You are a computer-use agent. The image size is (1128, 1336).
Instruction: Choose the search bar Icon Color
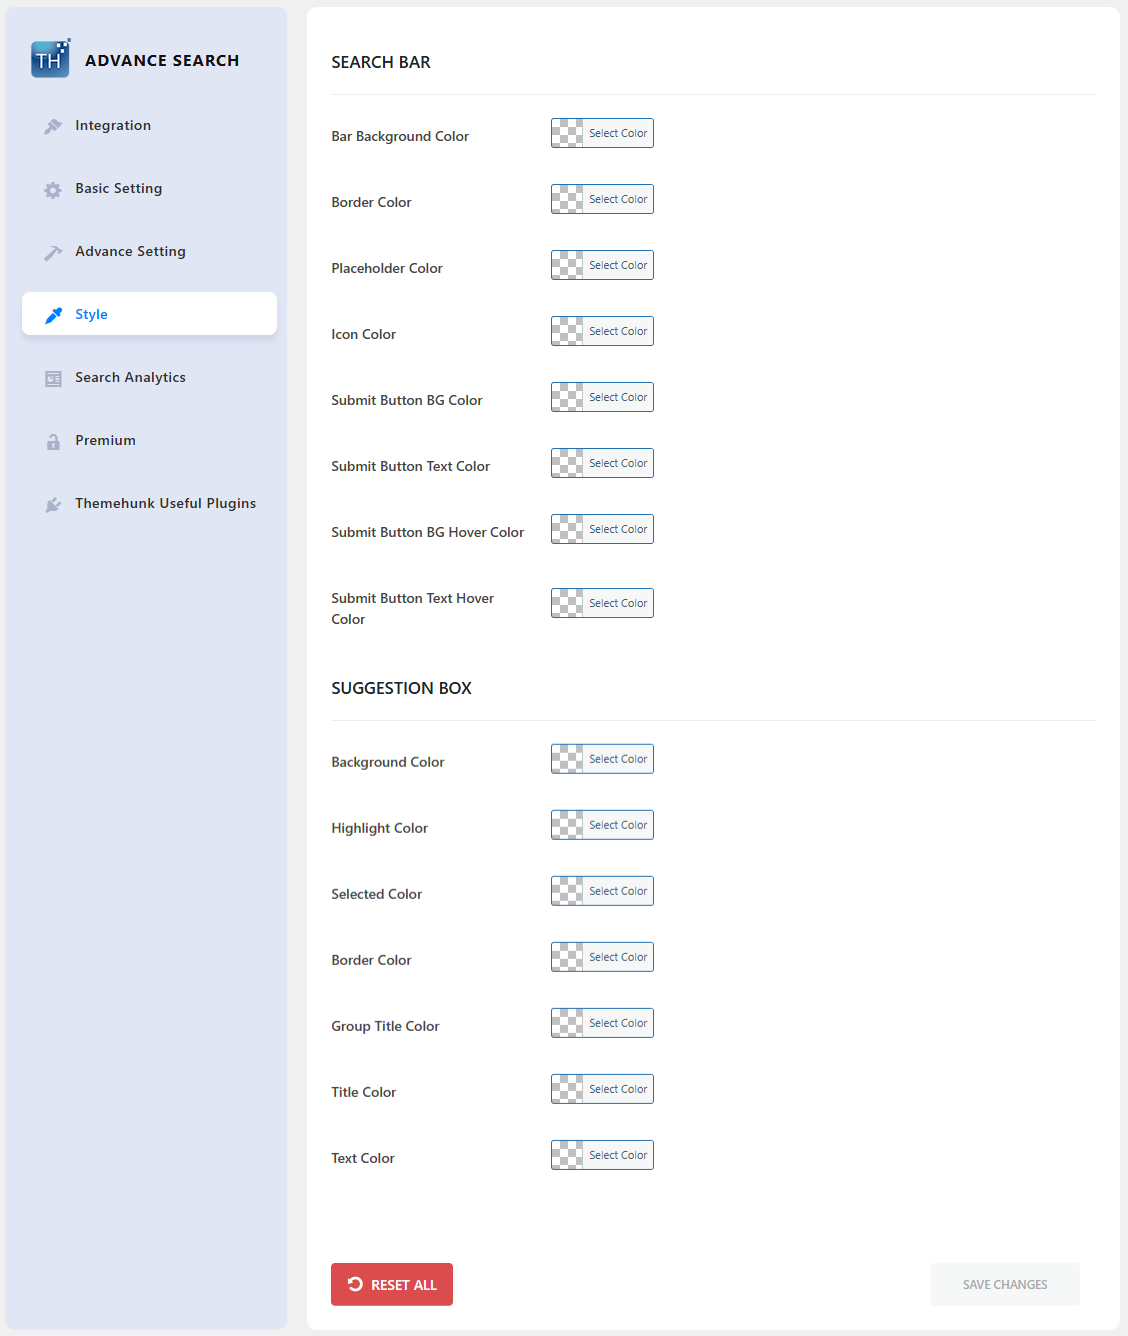[x=602, y=331]
